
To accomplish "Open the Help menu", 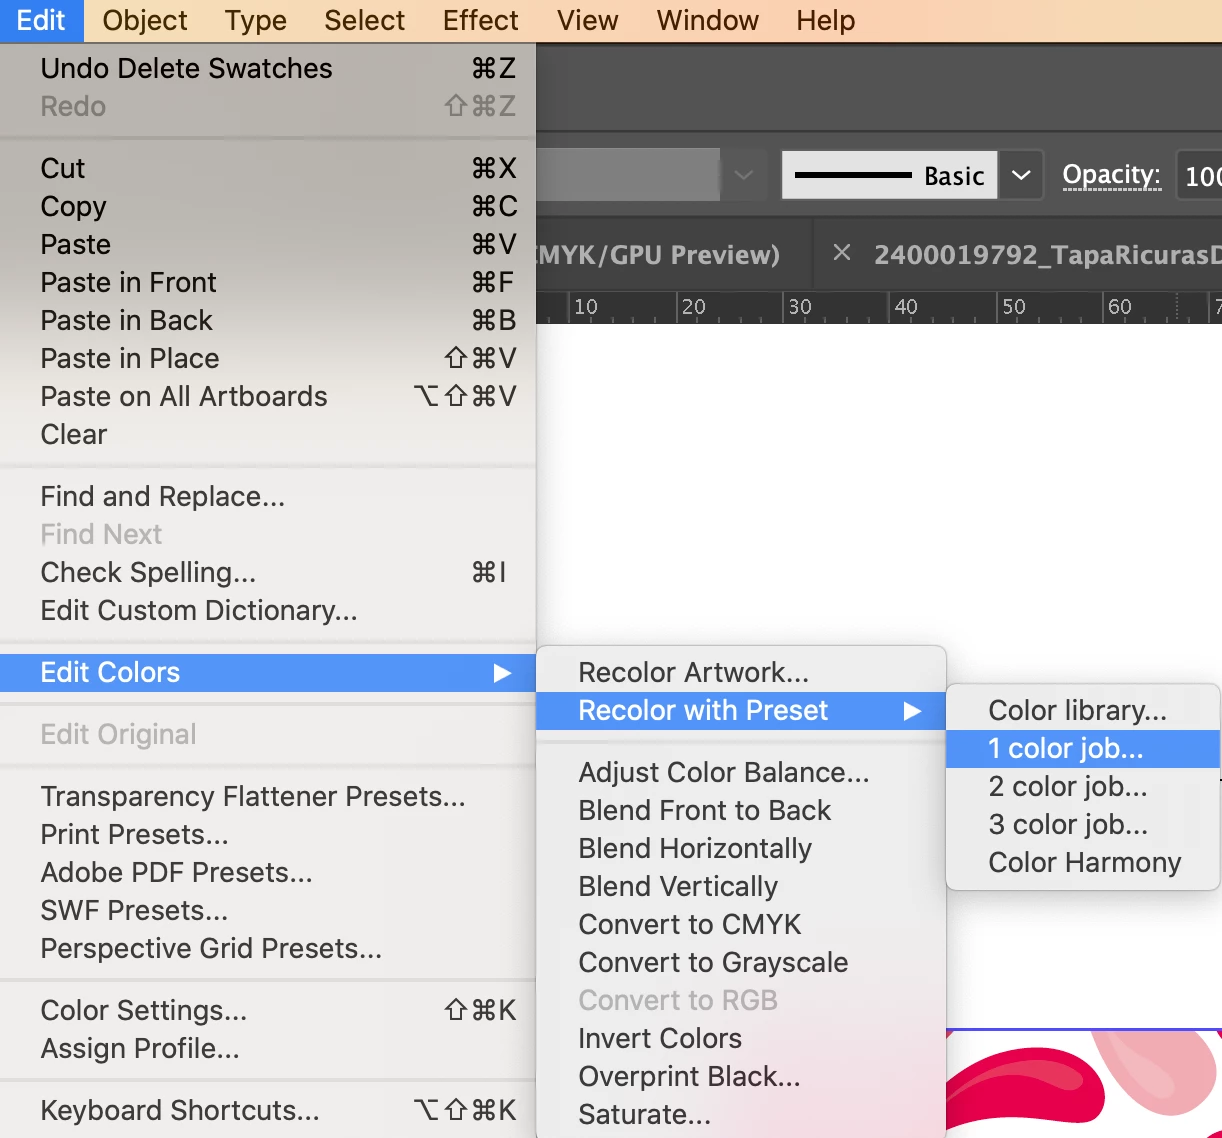I will (x=826, y=20).
